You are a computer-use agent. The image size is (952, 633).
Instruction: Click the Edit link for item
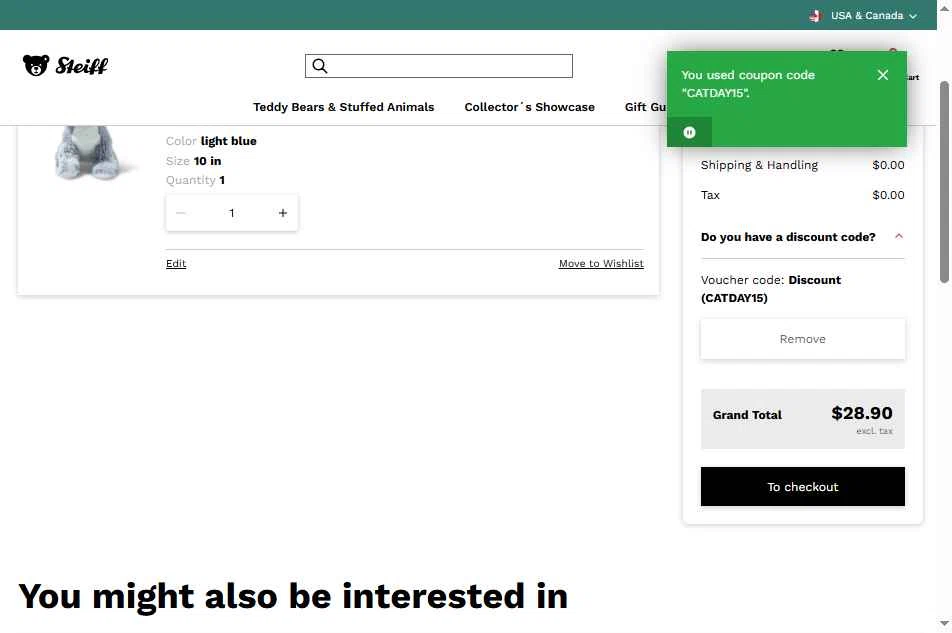(x=176, y=263)
